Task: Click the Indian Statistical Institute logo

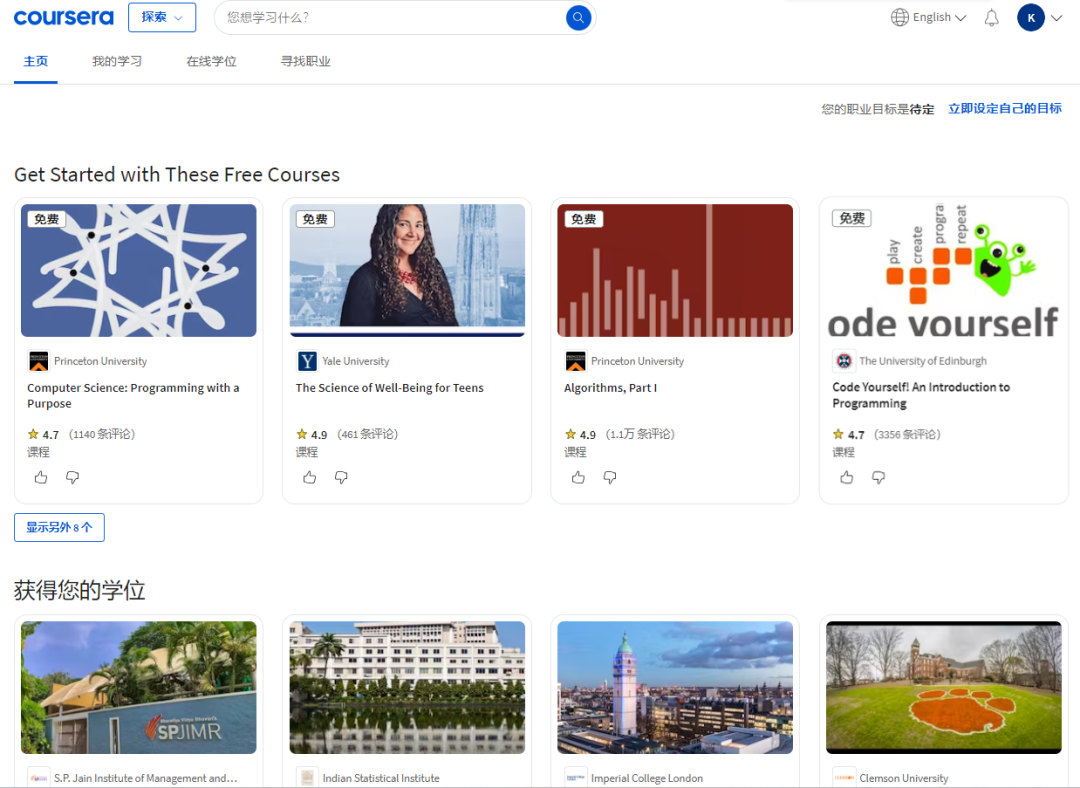Action: [307, 778]
